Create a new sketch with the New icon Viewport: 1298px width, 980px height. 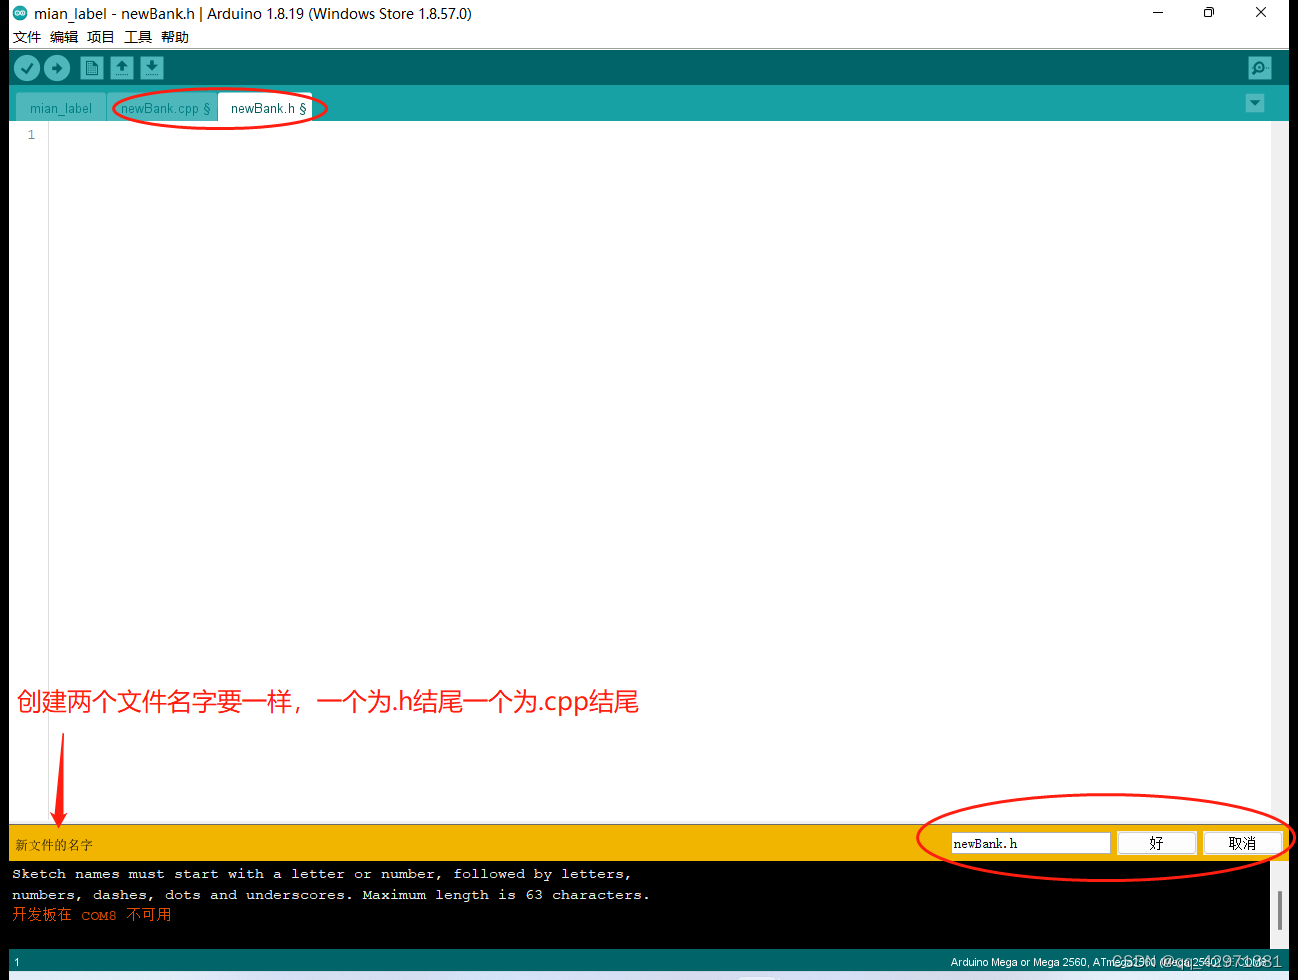tap(91, 67)
